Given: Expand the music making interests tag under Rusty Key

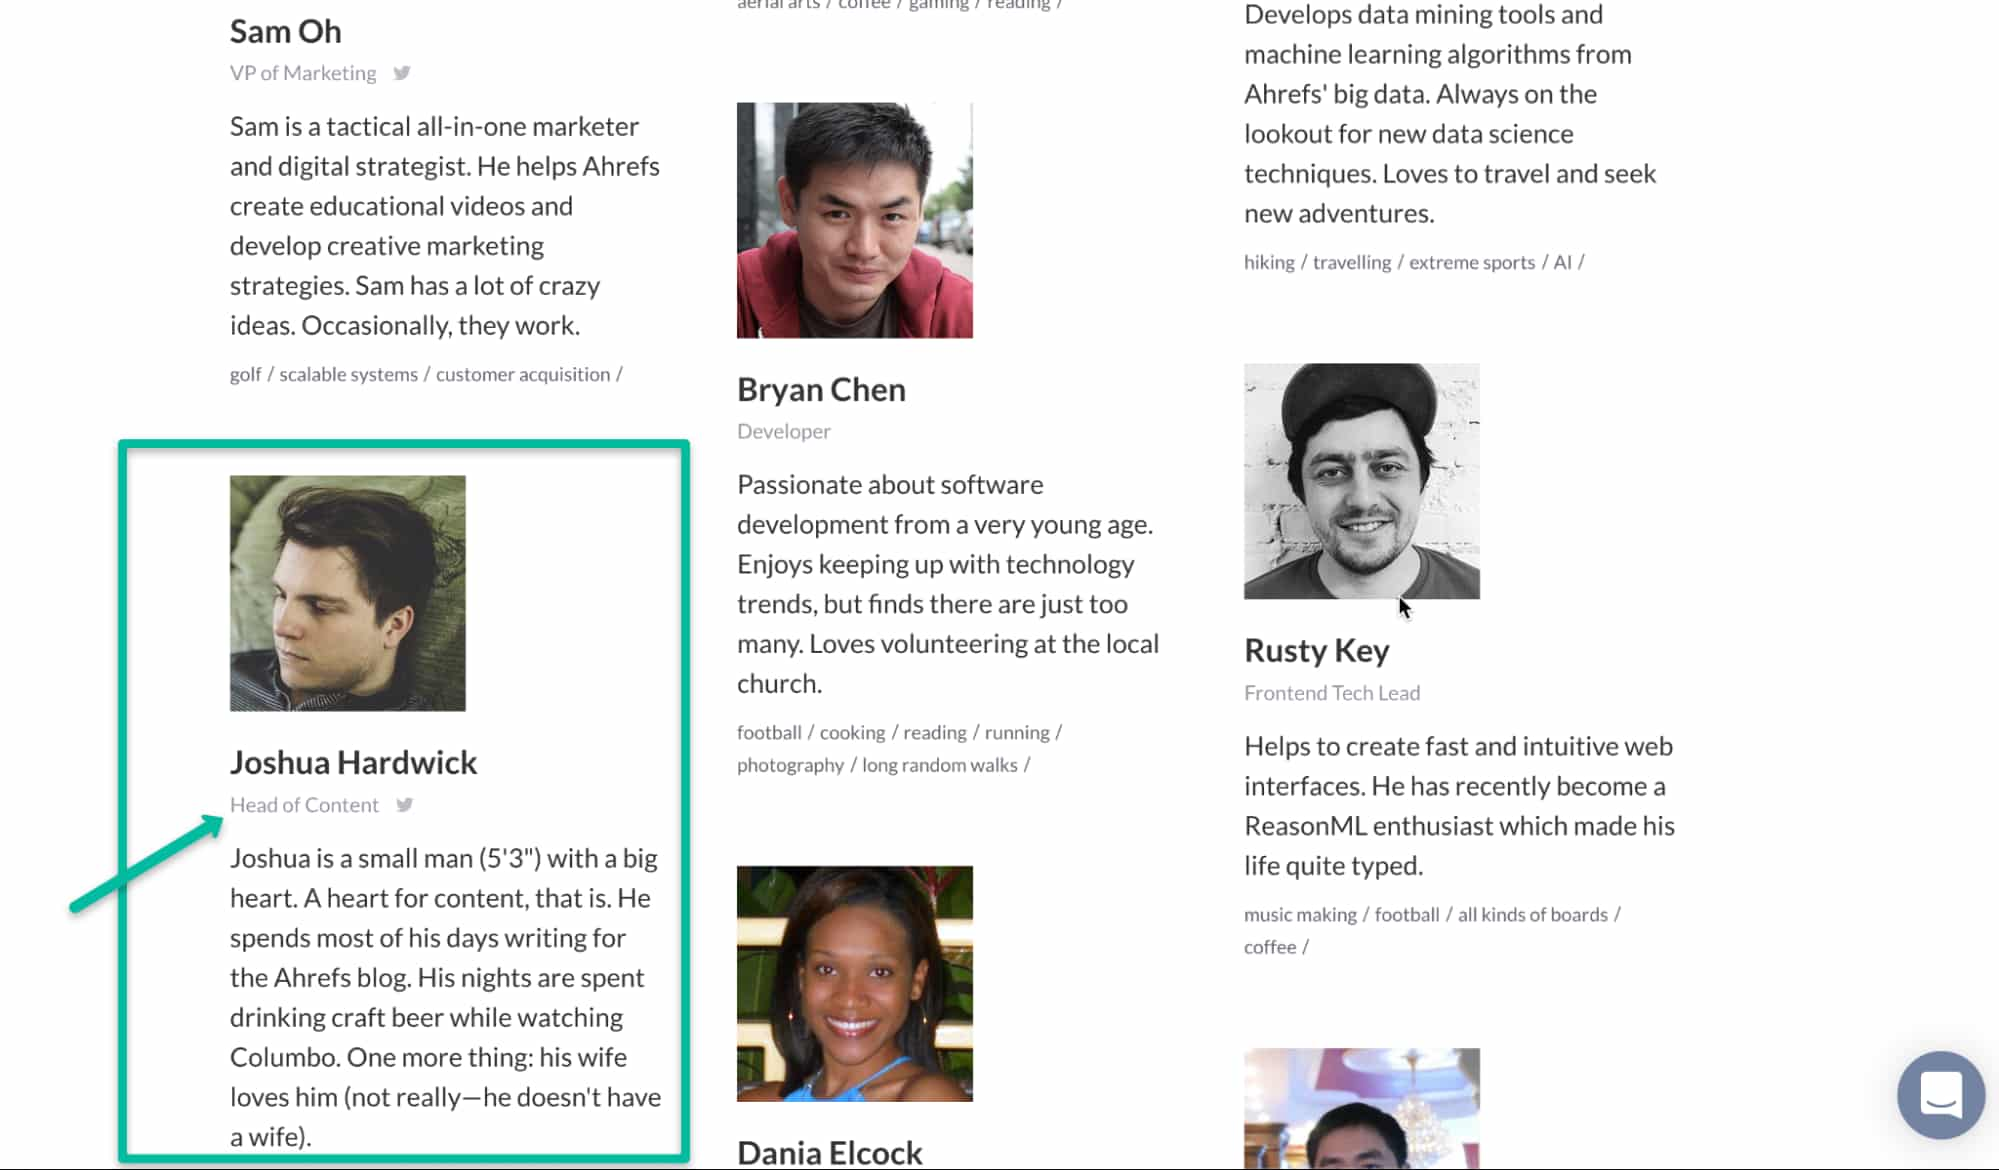Looking at the screenshot, I should tap(1299, 914).
